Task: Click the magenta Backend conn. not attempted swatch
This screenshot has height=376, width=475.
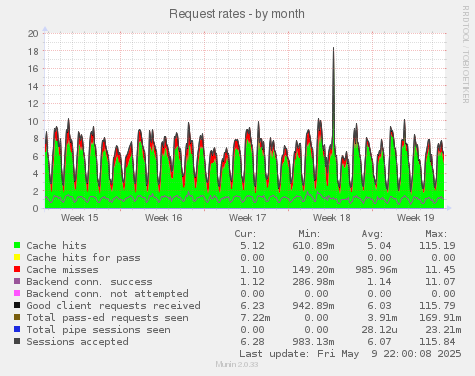Action: click(x=17, y=293)
